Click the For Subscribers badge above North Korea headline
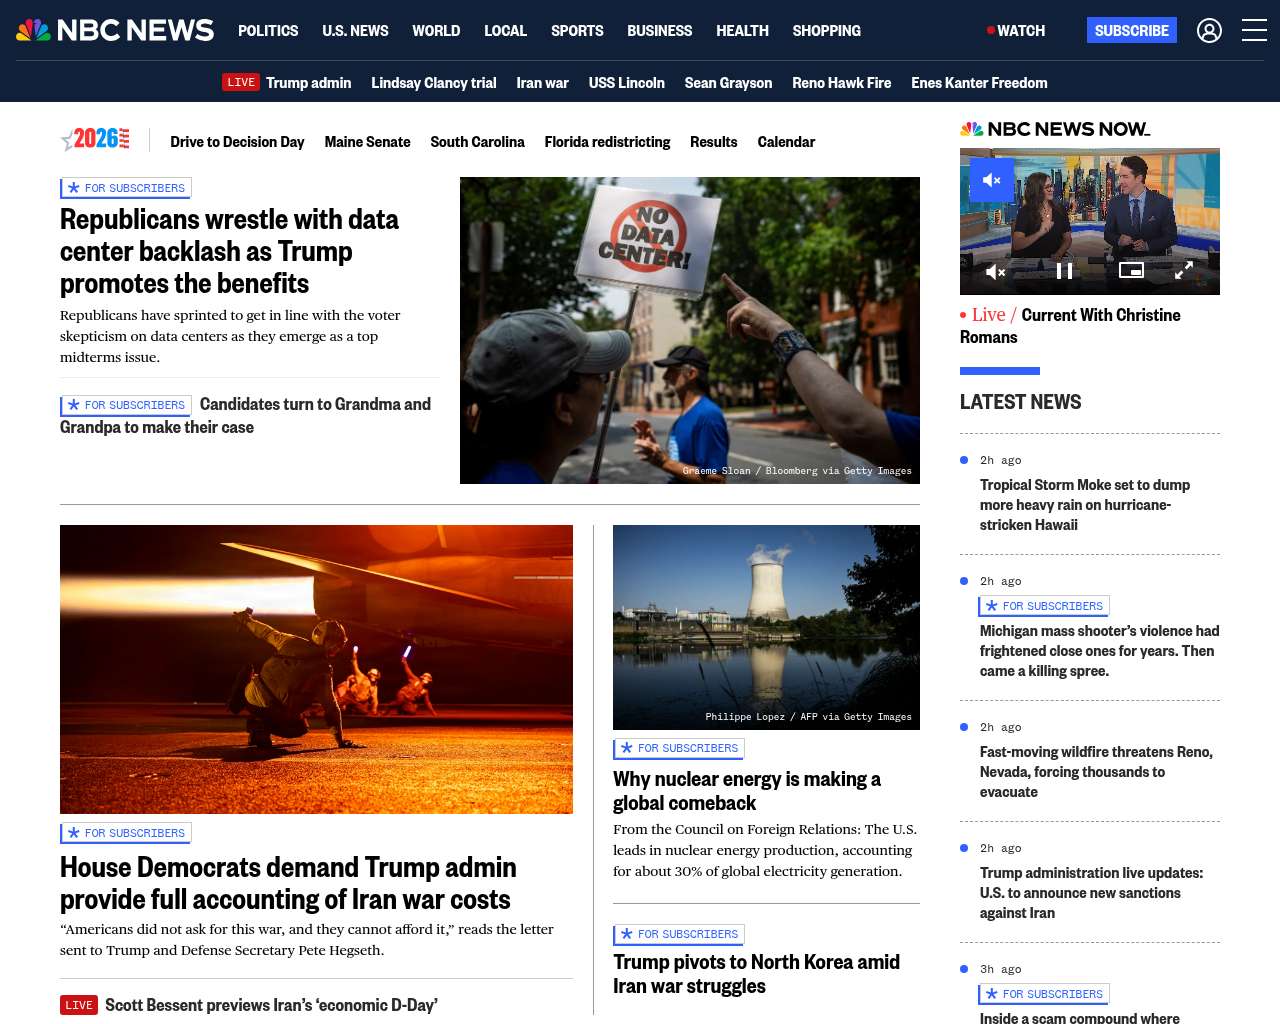The height and width of the screenshot is (1024, 1280). pyautogui.click(x=678, y=934)
